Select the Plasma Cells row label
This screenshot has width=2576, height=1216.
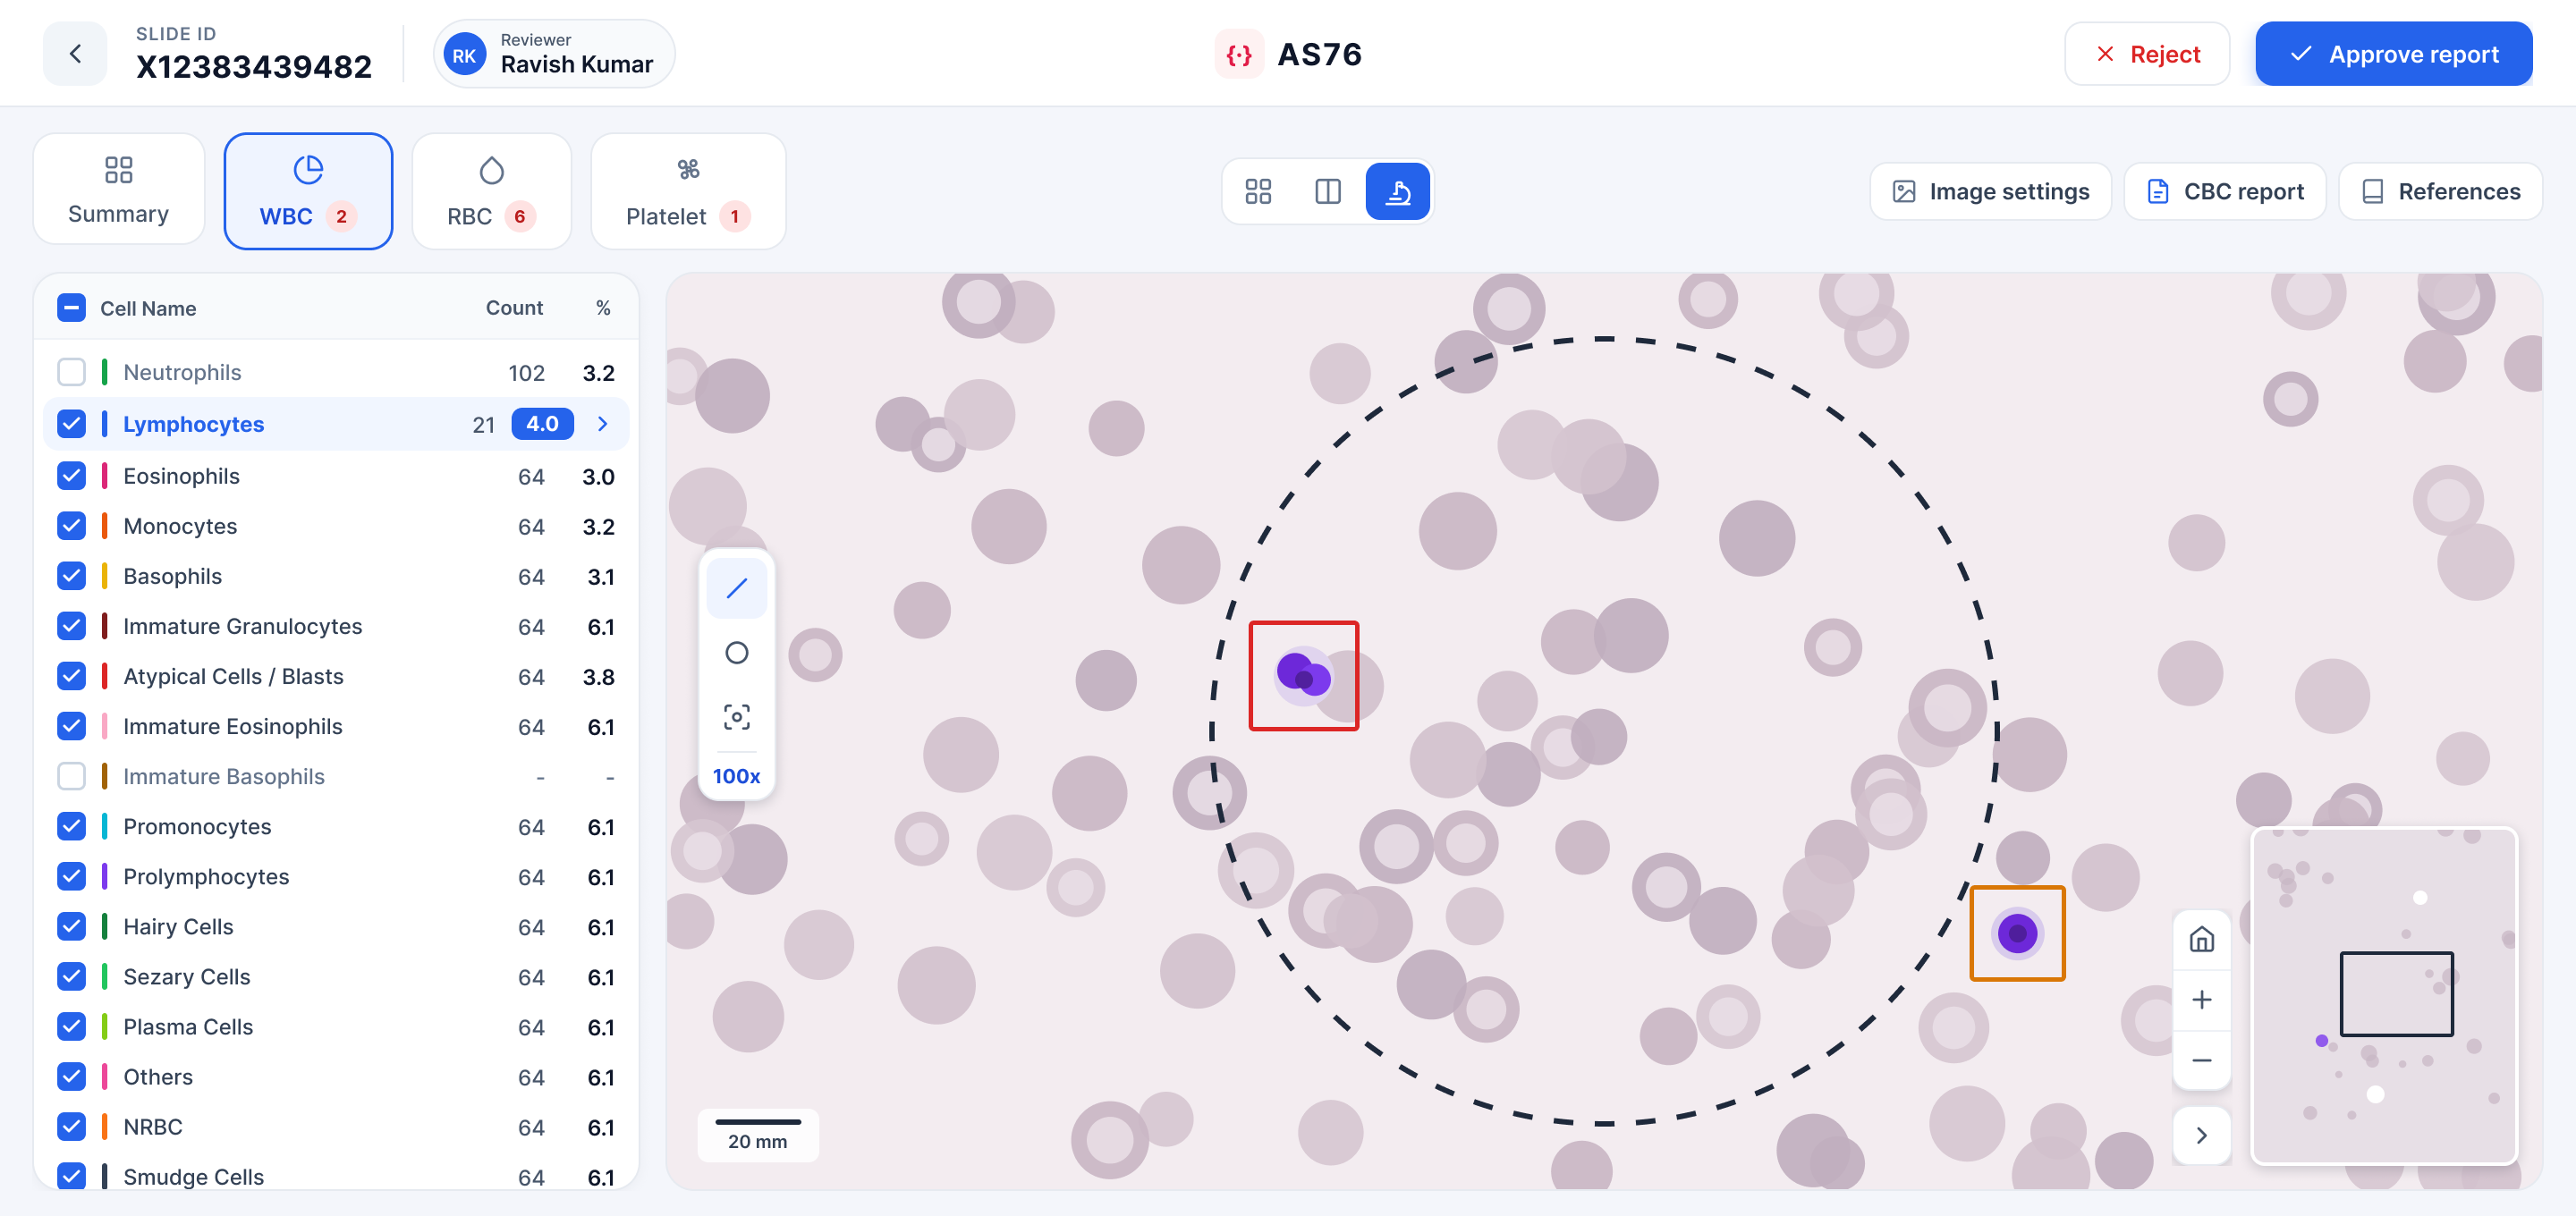point(188,1027)
